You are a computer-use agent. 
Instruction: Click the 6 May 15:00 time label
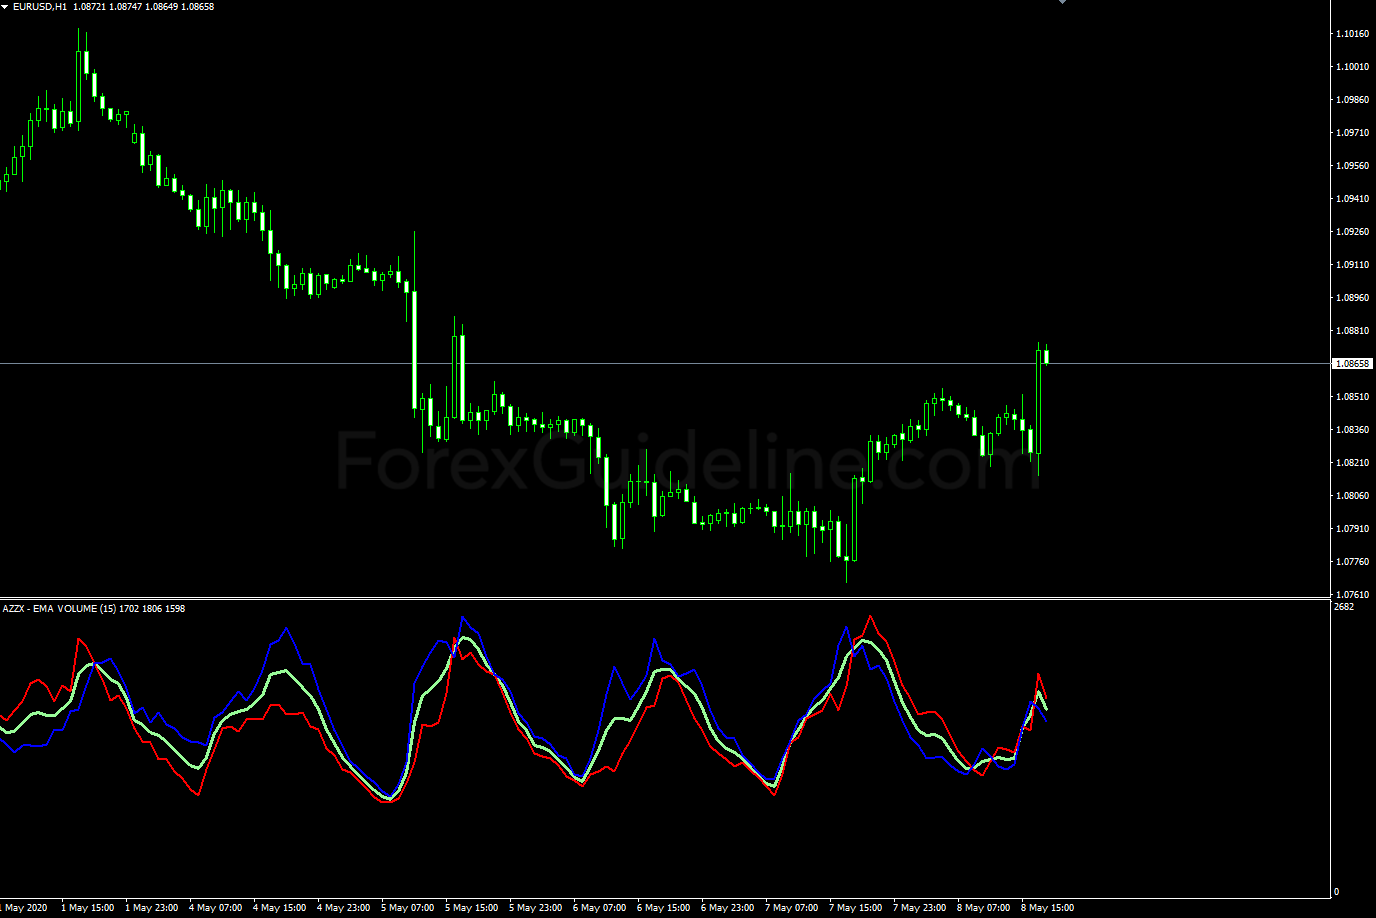click(663, 908)
